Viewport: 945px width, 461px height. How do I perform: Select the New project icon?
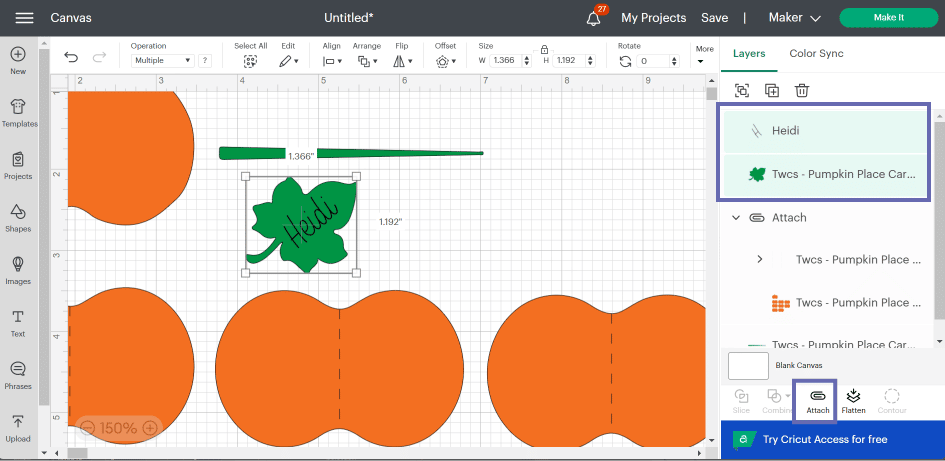click(18, 61)
